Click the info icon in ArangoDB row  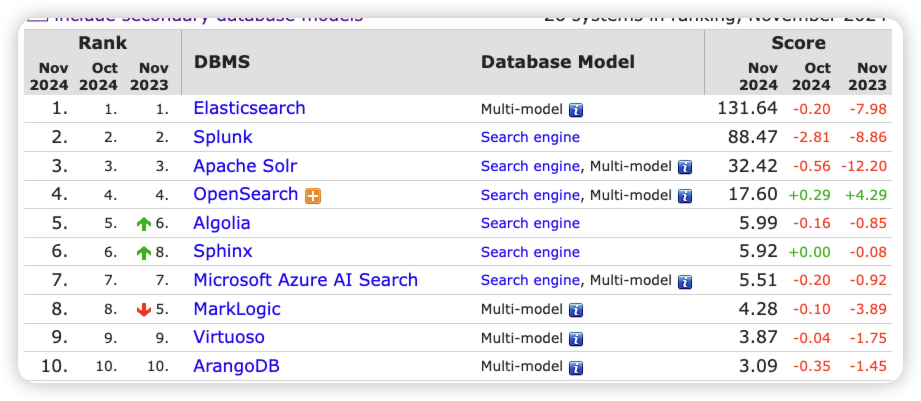click(x=576, y=368)
